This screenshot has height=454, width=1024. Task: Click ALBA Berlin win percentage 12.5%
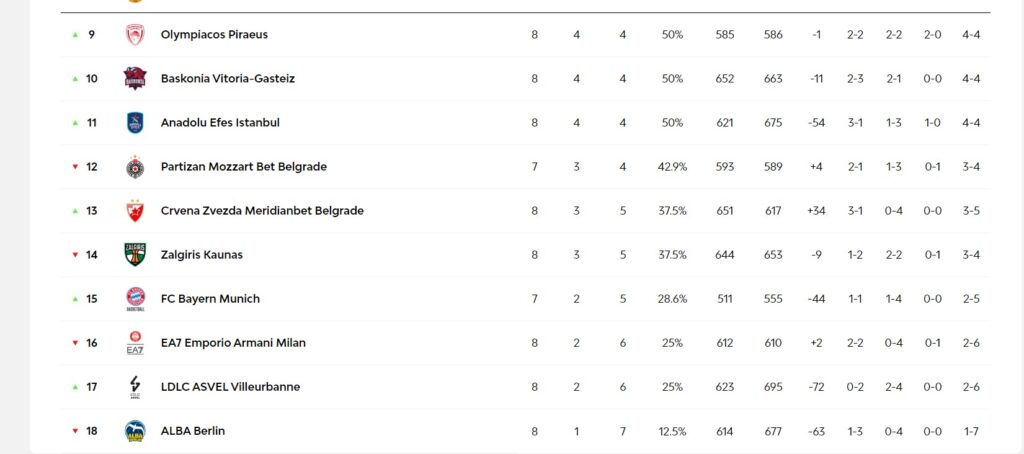coord(672,431)
